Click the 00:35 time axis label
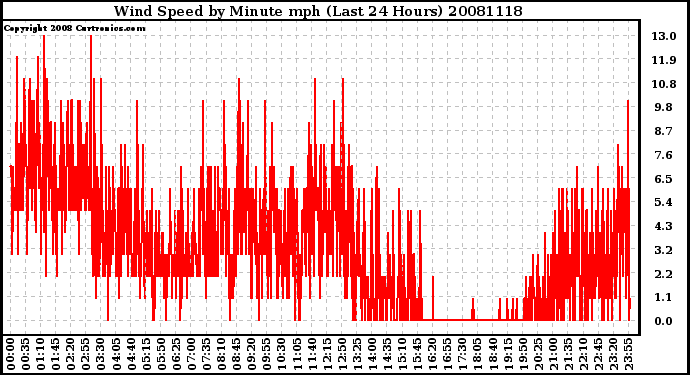 (x=26, y=354)
